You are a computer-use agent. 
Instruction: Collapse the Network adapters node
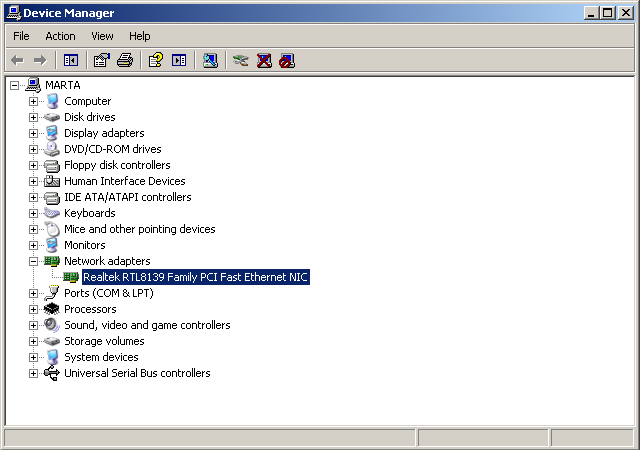(x=33, y=261)
